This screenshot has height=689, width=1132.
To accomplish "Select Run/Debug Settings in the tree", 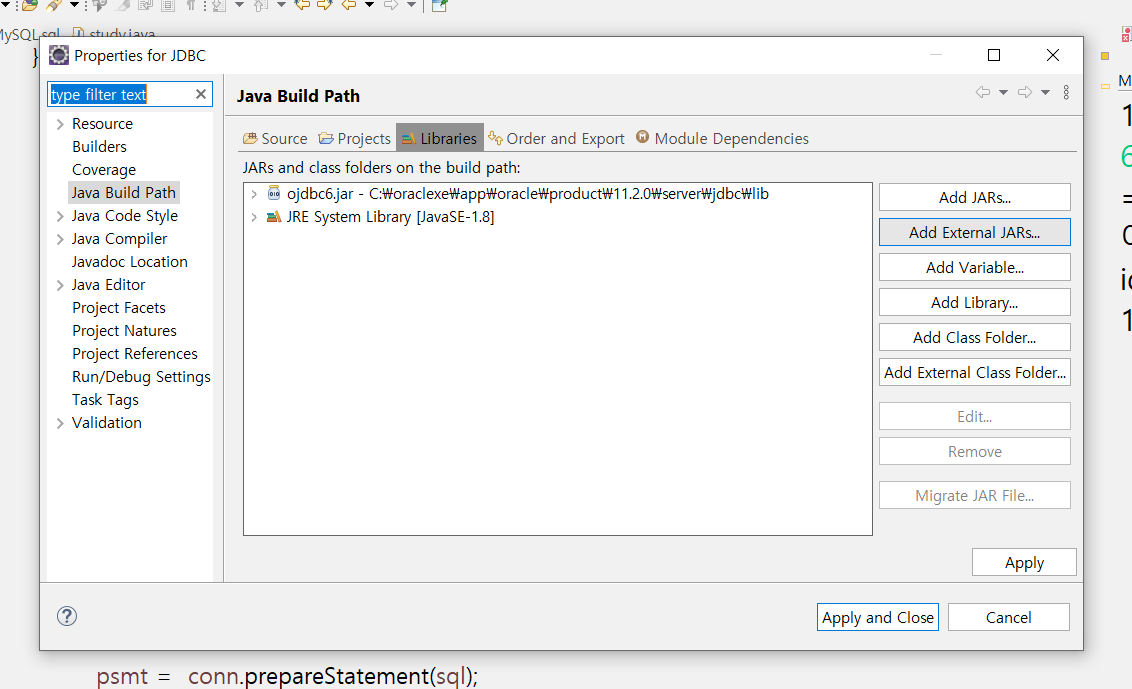I will pos(142,377).
